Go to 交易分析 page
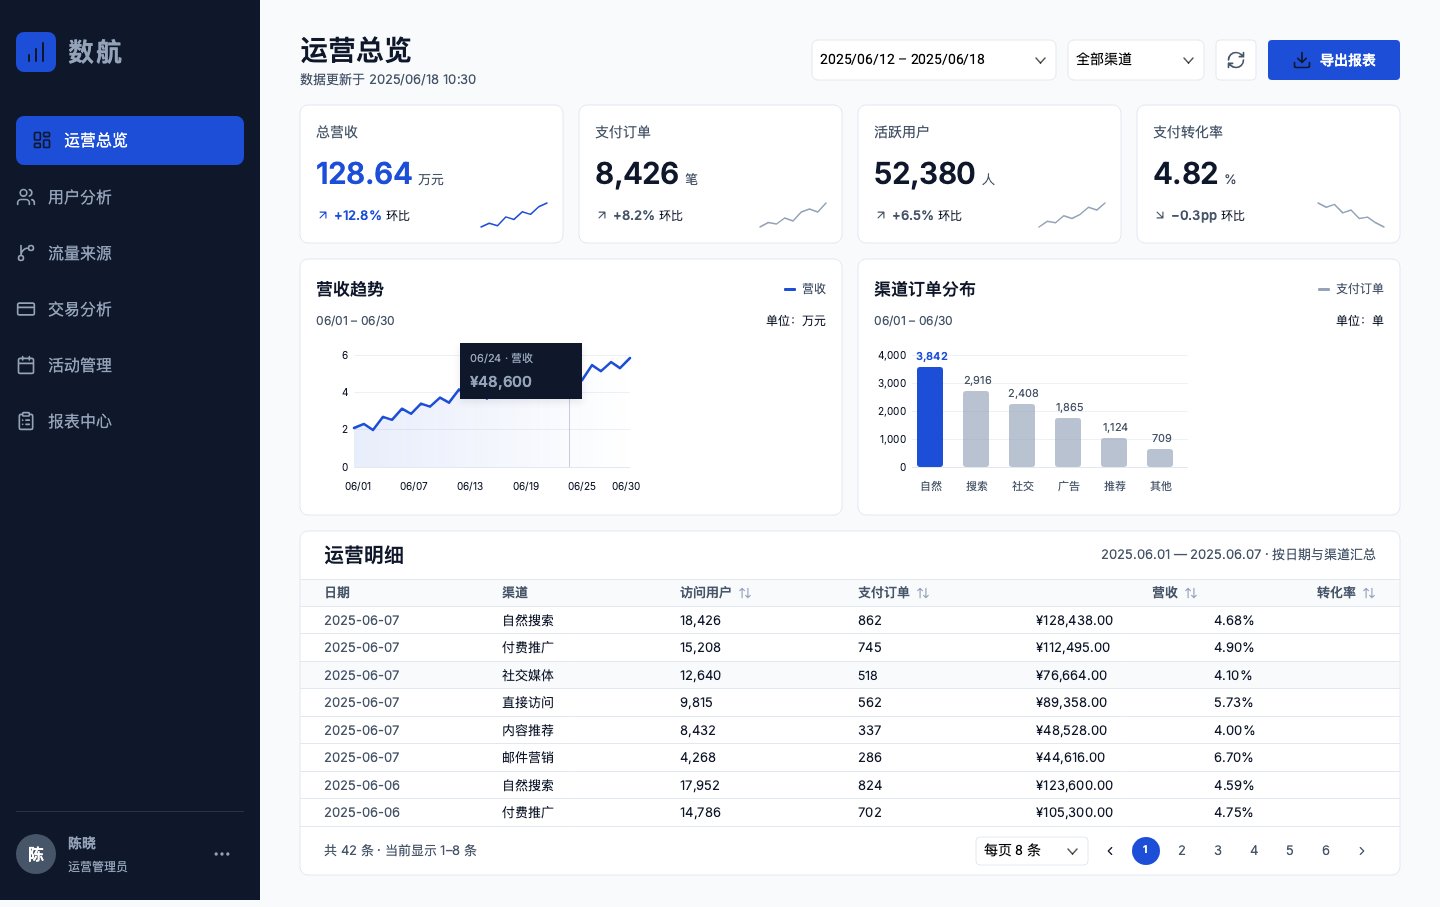1440x907 pixels. coord(130,309)
